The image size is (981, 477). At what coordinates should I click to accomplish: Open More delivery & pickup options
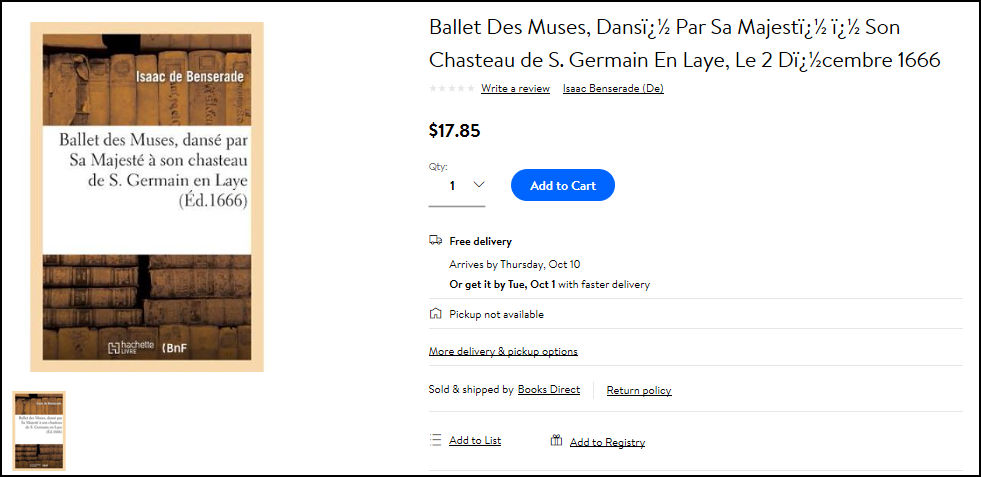pyautogui.click(x=503, y=351)
